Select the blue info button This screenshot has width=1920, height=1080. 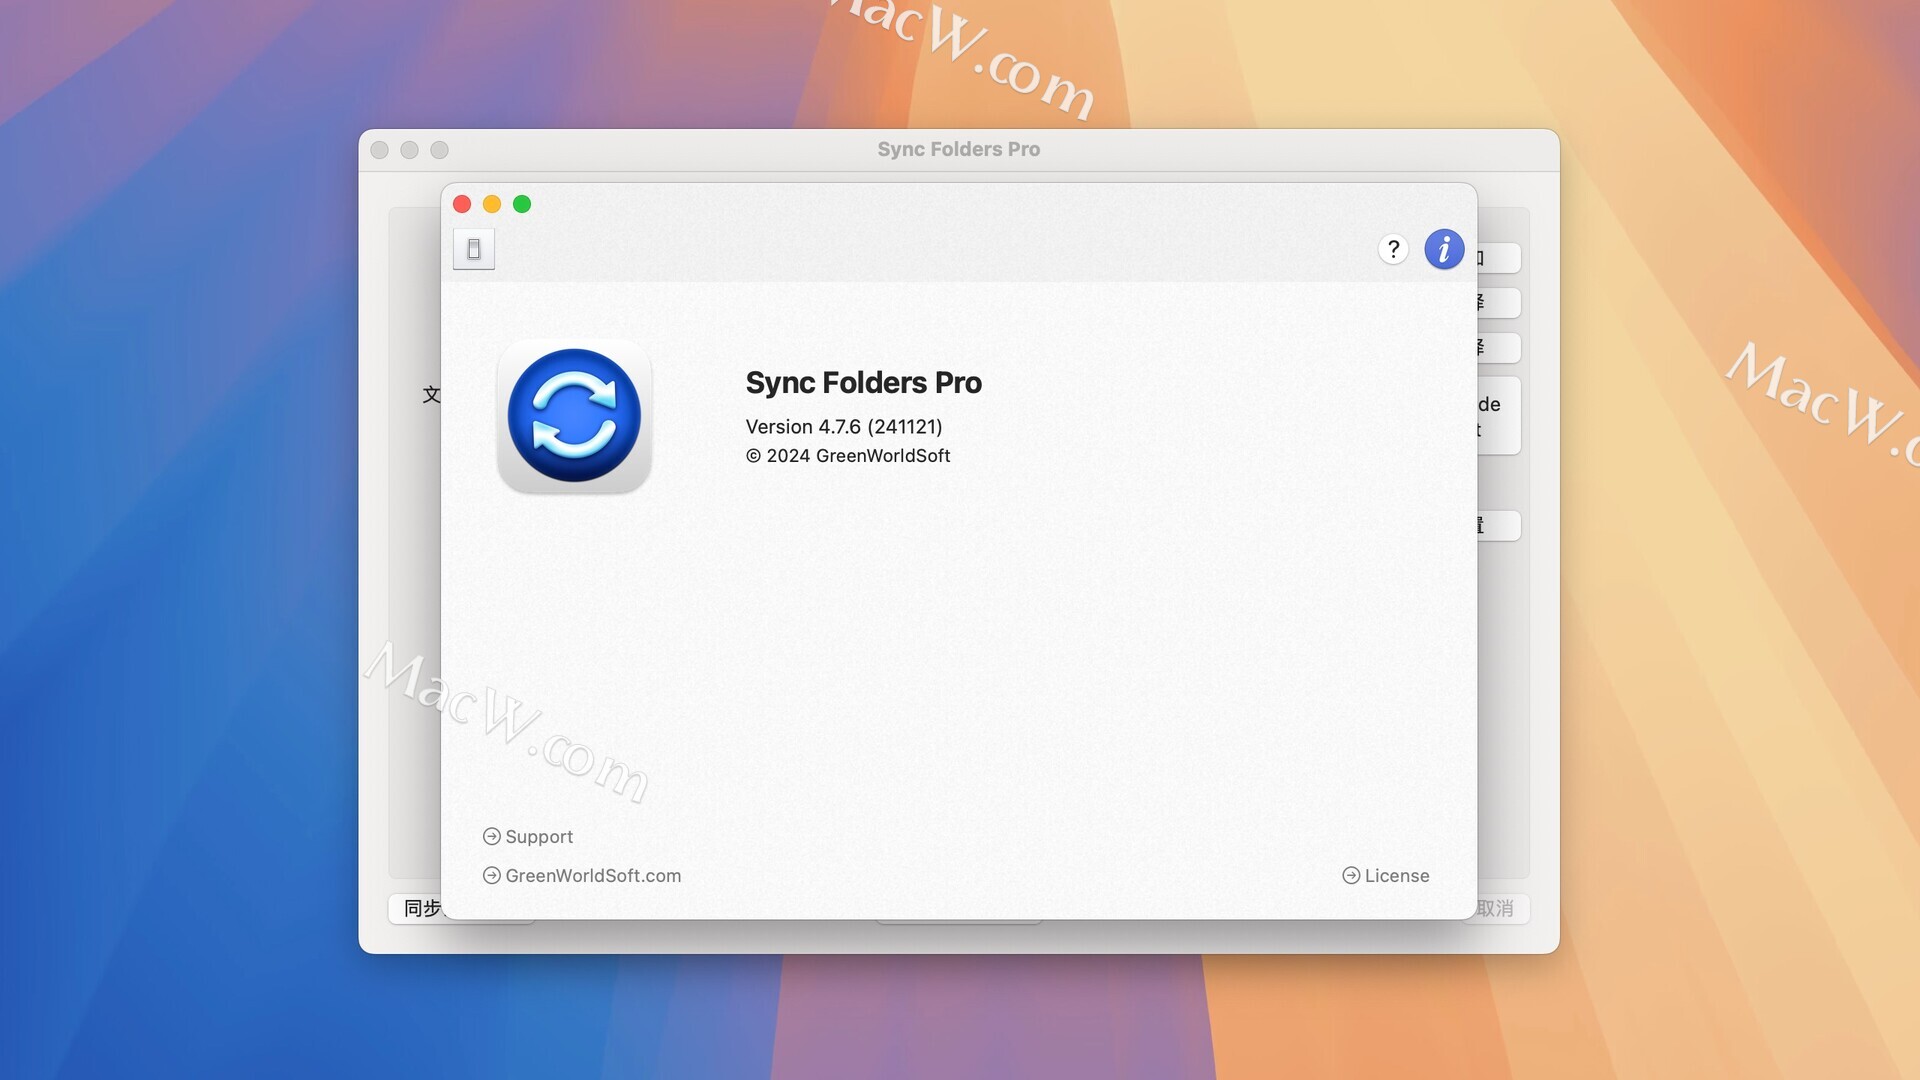pos(1444,249)
